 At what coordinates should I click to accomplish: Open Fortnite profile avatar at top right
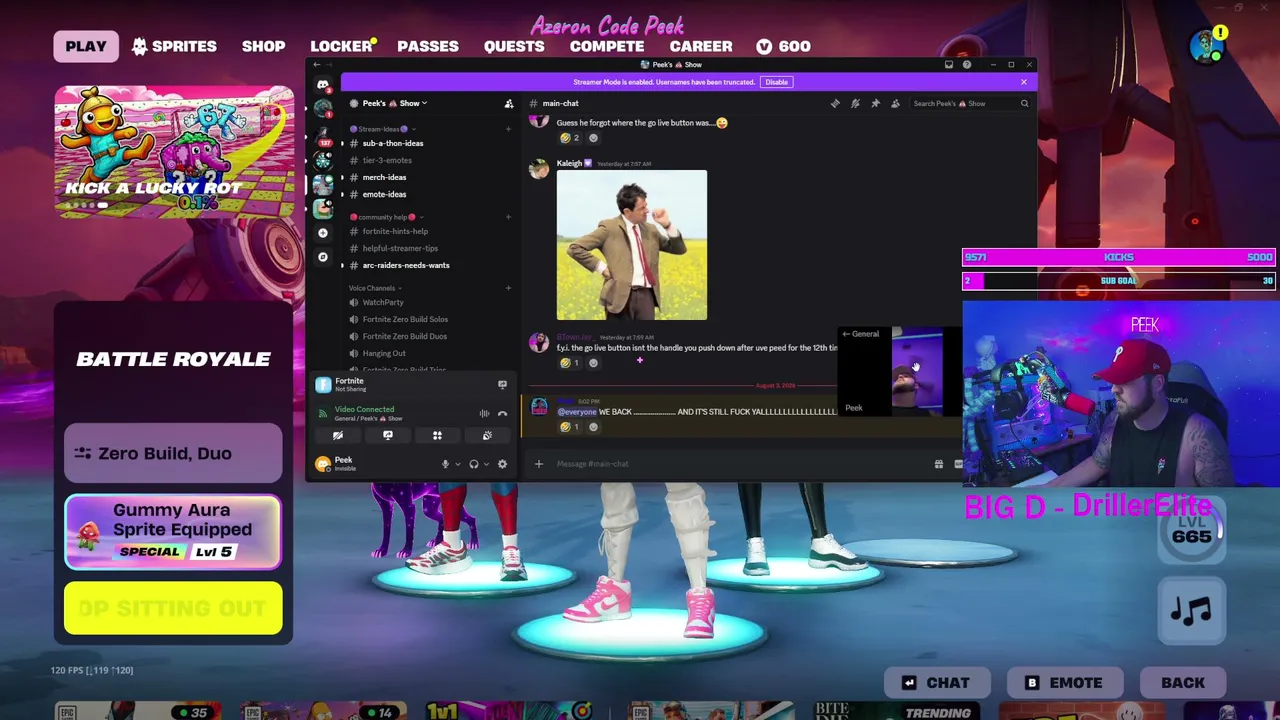pos(1207,46)
